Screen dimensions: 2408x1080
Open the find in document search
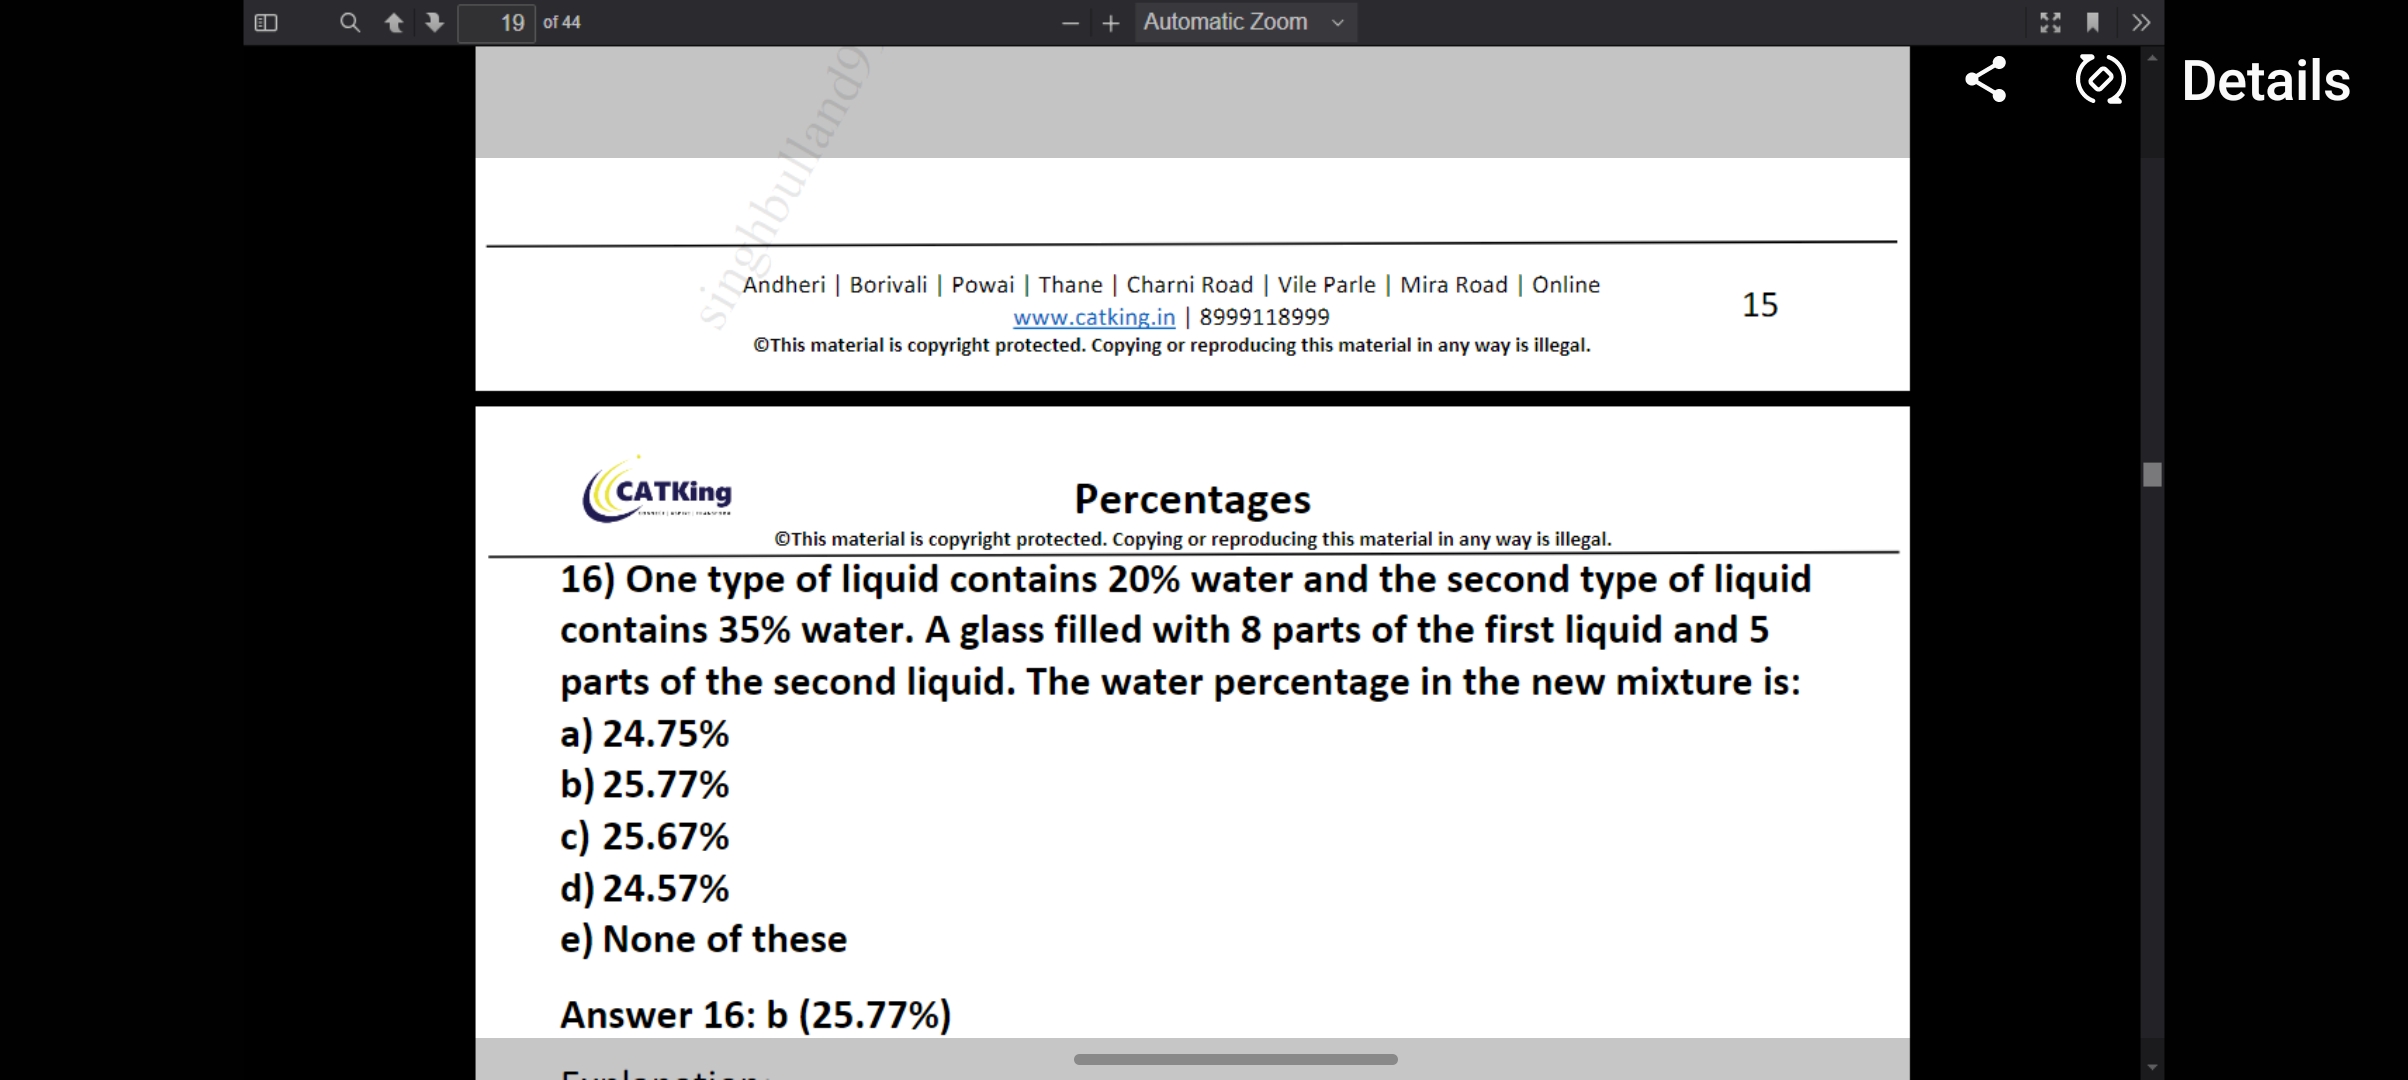point(349,22)
